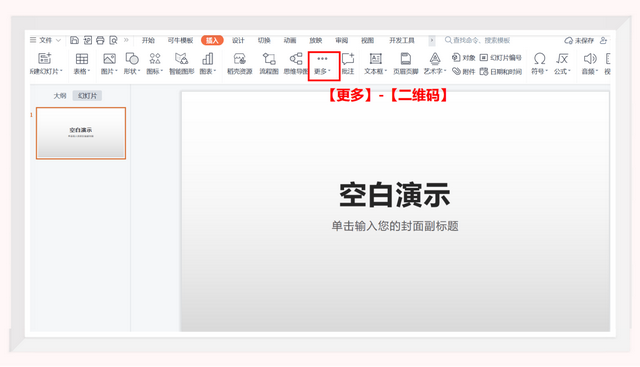
Task: Open the 艺术字 word art dropdown
Action: tap(435, 64)
